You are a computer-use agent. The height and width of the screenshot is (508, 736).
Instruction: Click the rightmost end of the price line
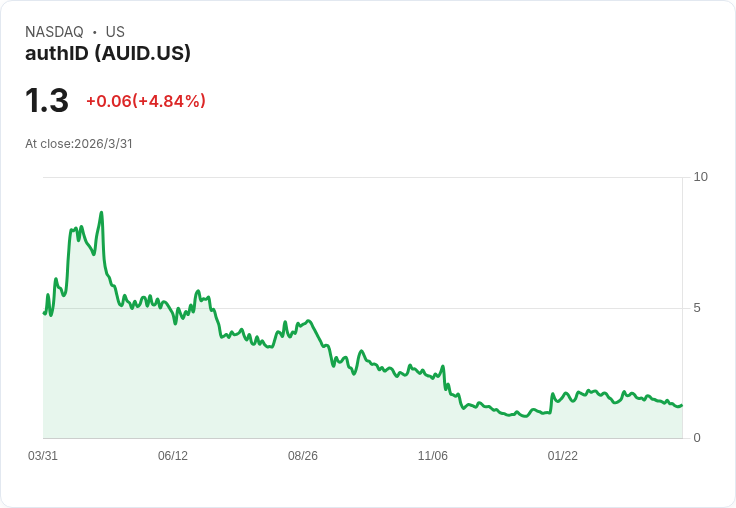click(x=682, y=405)
